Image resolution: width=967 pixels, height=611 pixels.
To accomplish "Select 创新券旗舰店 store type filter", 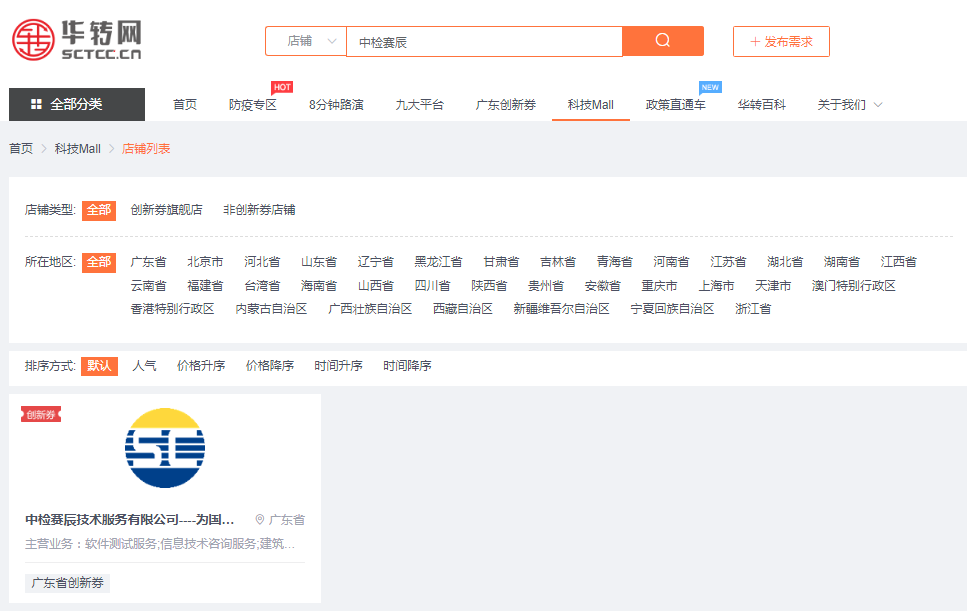I will click(166, 210).
